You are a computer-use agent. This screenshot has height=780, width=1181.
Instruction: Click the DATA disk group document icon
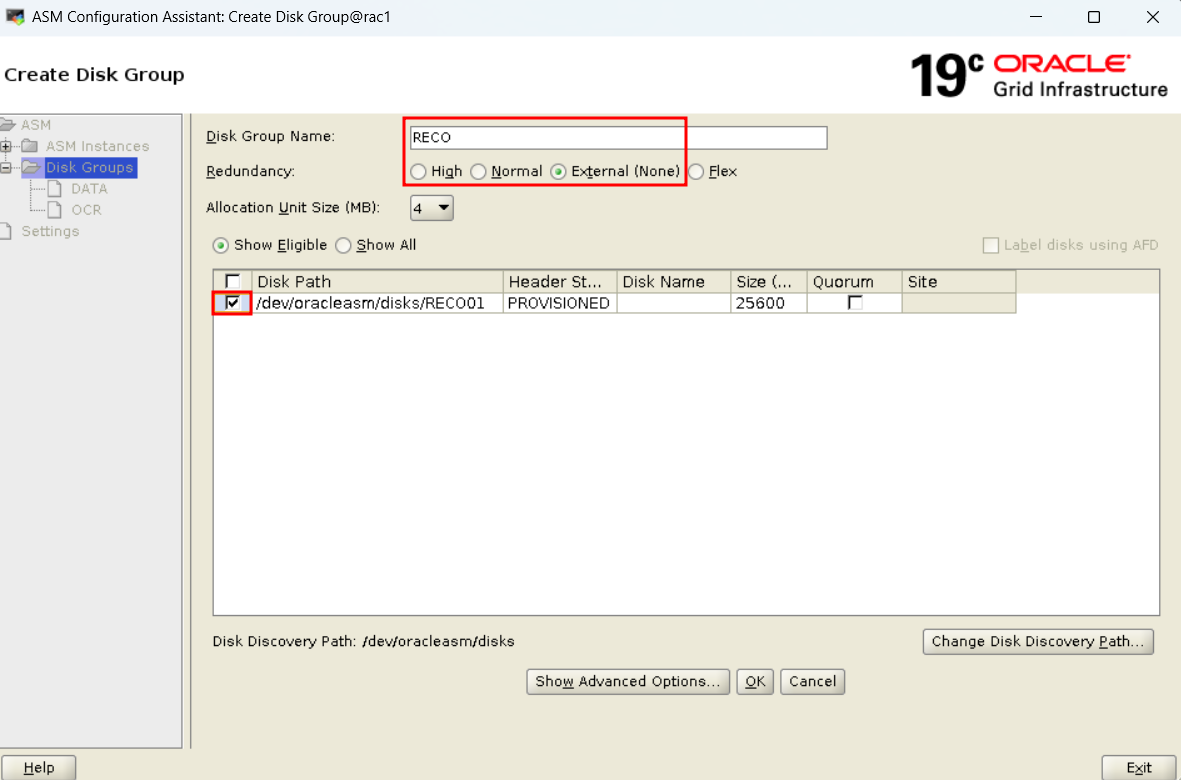coord(55,188)
